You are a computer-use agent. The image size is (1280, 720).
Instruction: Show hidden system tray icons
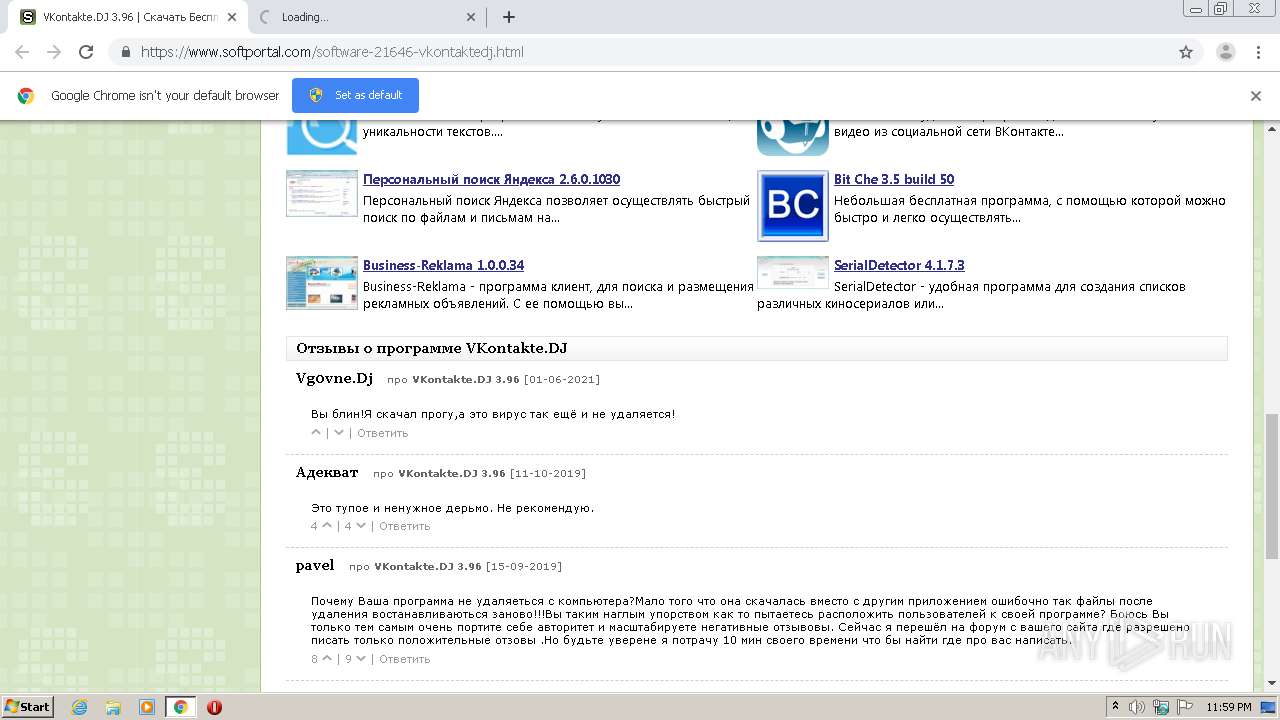[x=1115, y=707]
